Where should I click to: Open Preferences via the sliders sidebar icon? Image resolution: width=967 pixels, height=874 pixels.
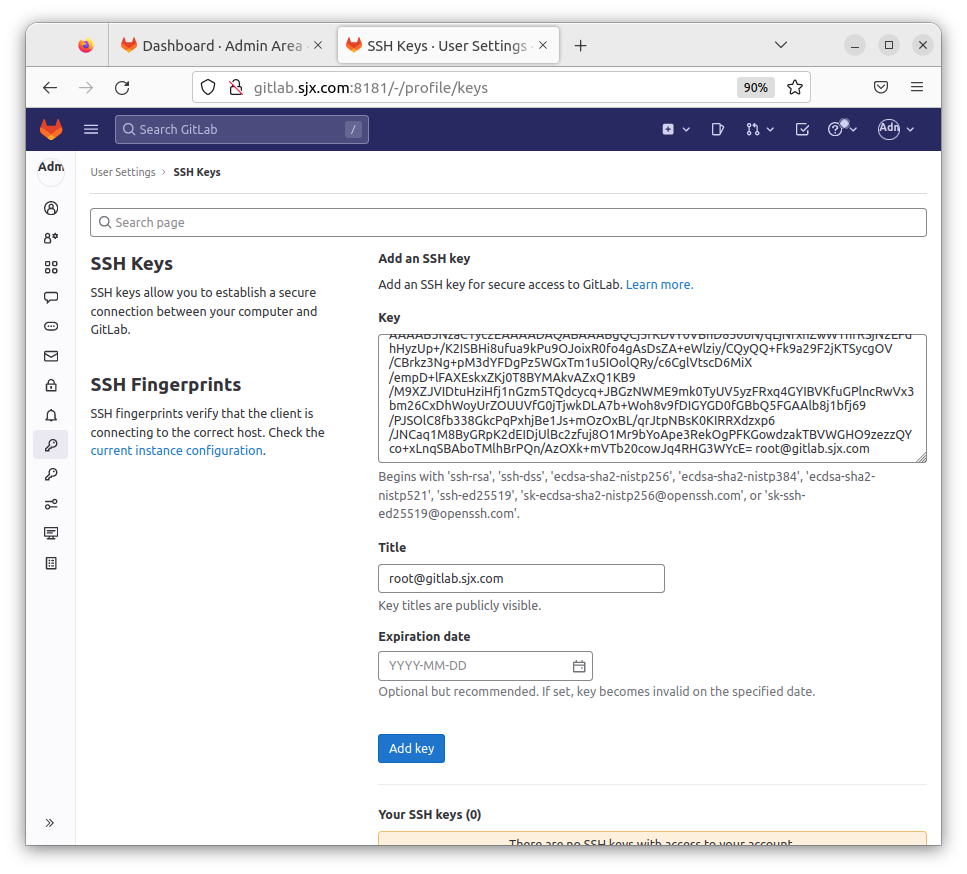(51, 504)
